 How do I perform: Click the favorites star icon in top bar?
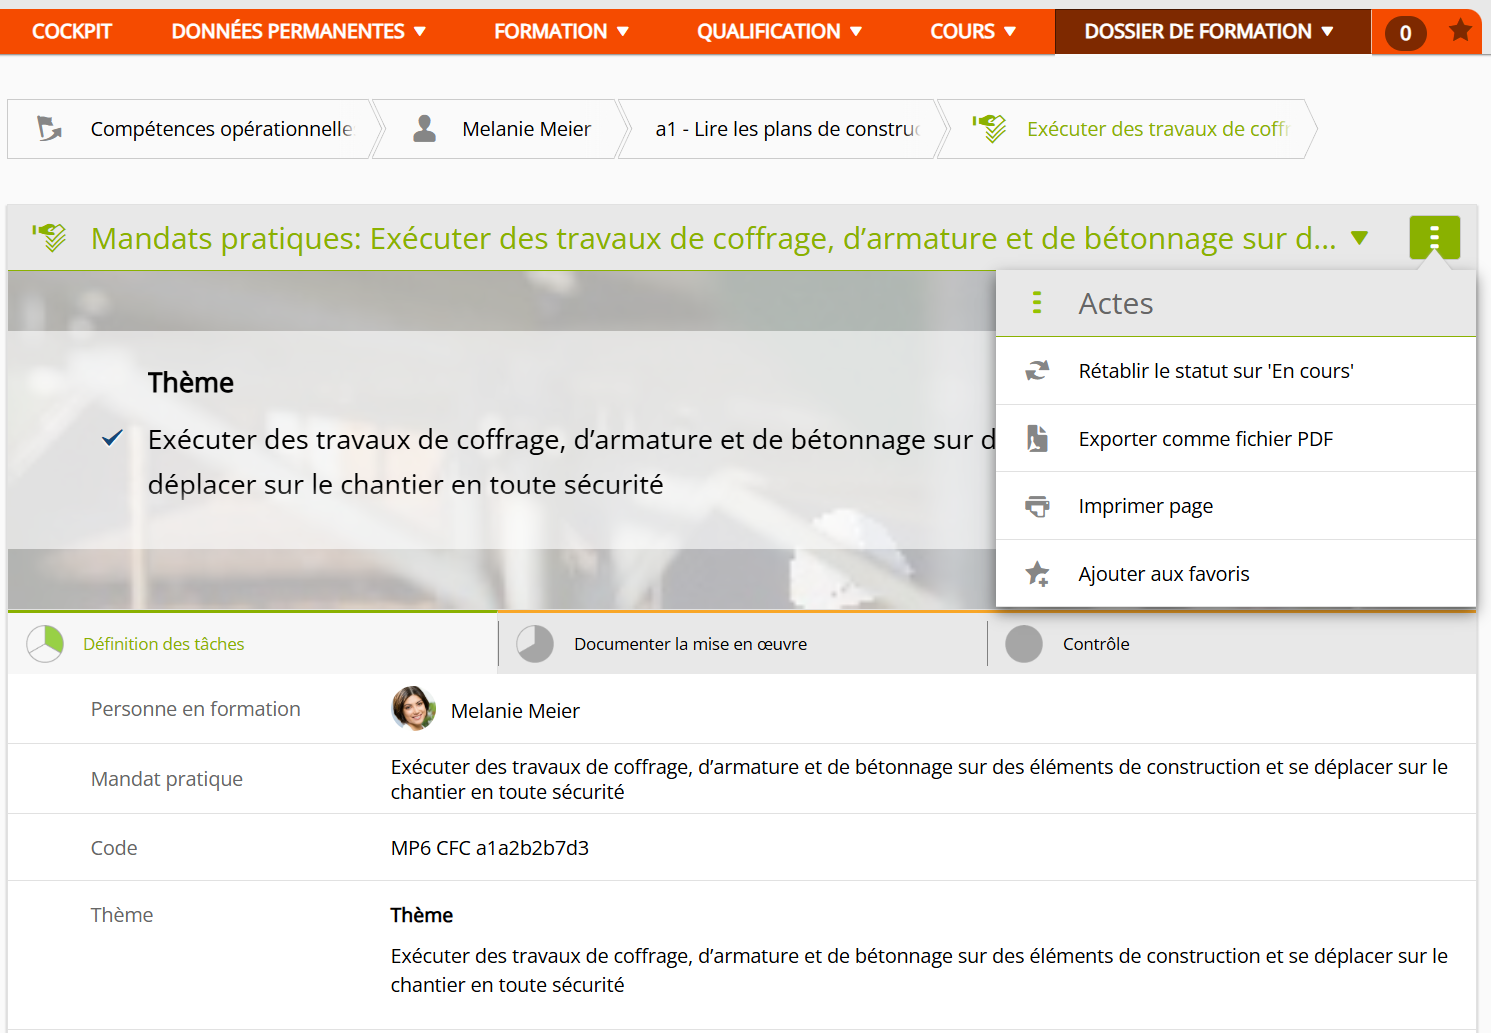pyautogui.click(x=1460, y=31)
